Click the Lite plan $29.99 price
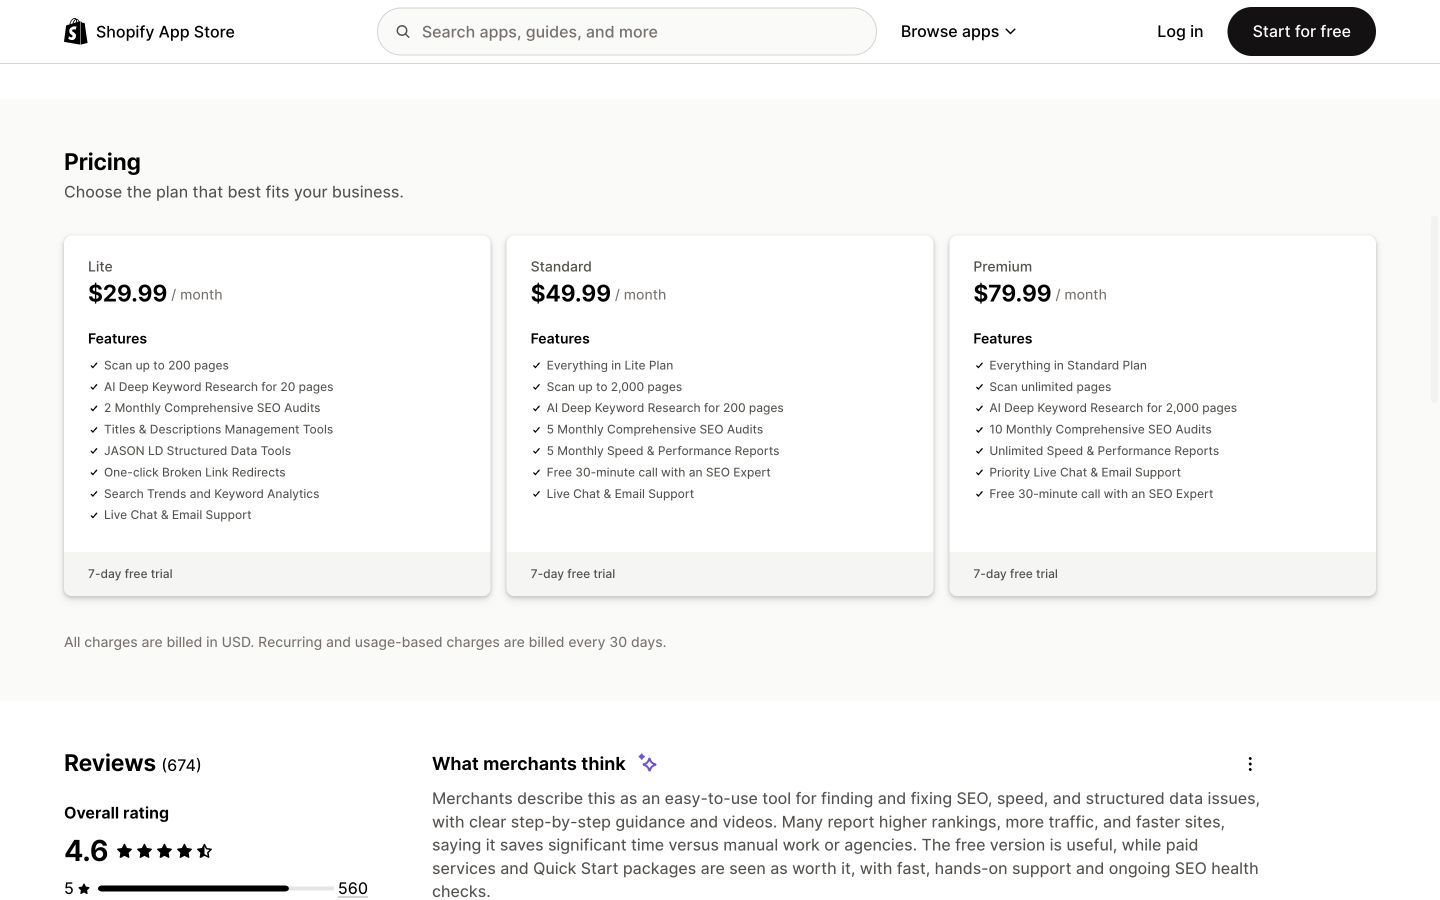Image resolution: width=1440 pixels, height=900 pixels. tap(127, 293)
